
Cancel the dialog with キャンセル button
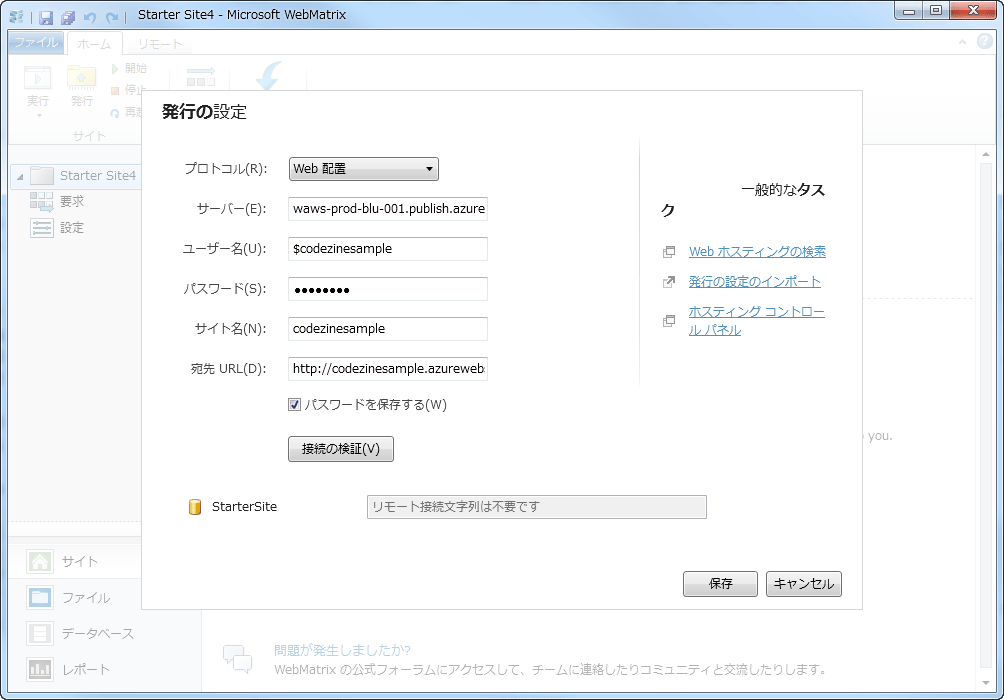tap(804, 584)
